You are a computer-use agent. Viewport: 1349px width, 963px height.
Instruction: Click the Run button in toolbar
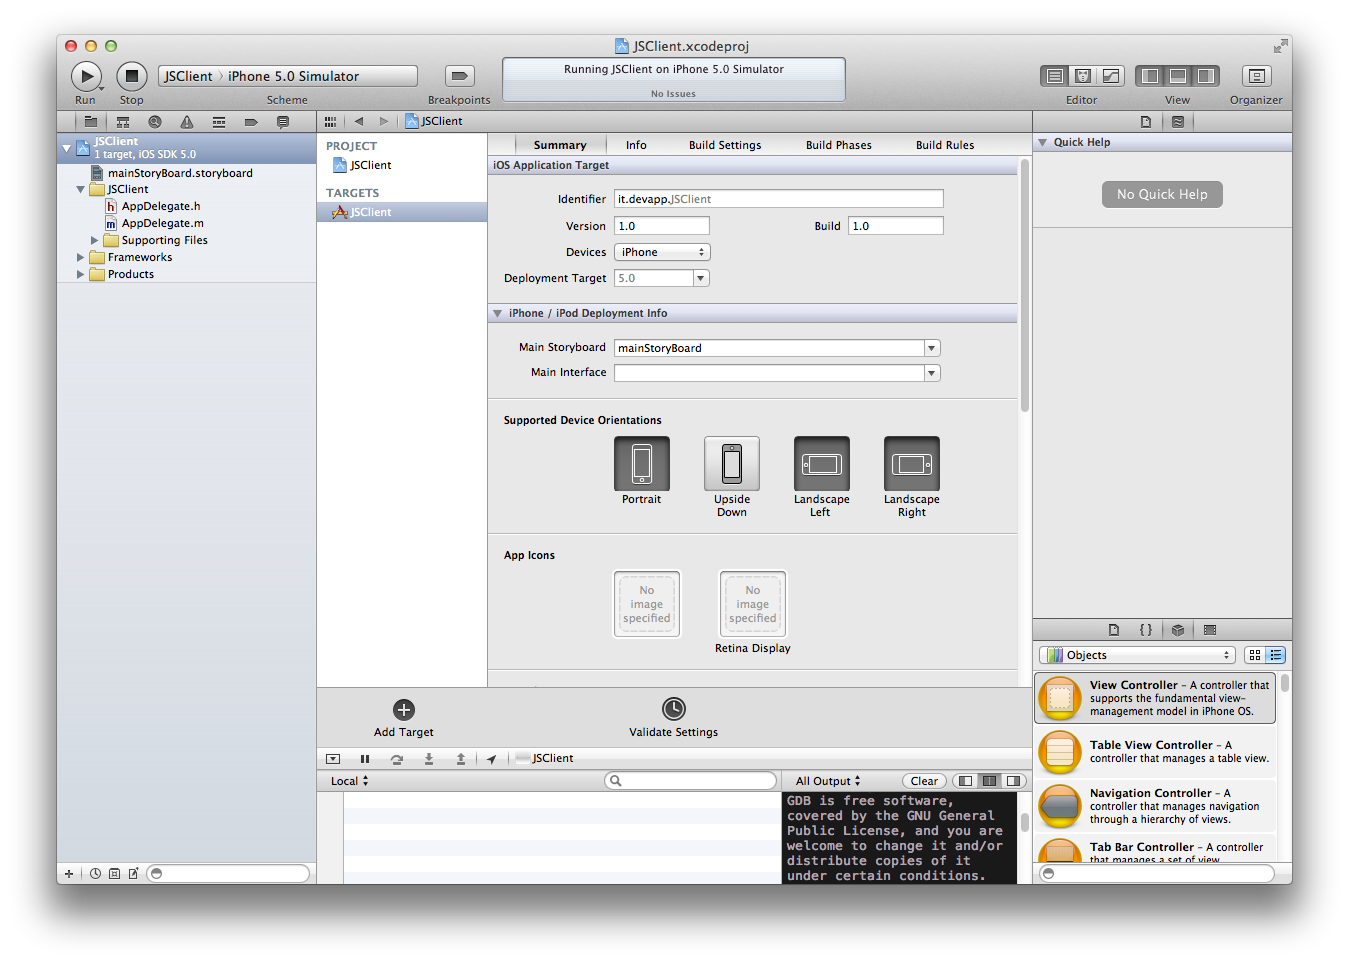pos(86,76)
